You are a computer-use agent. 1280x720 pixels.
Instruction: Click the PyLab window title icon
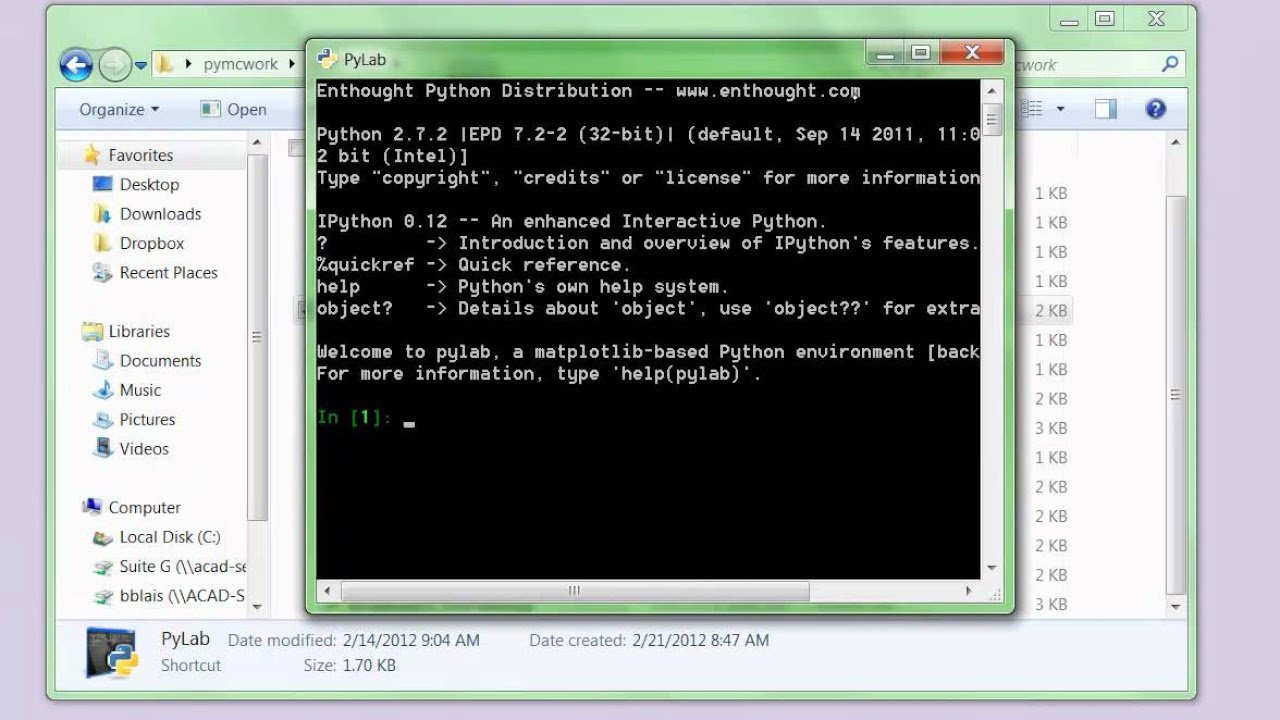click(x=326, y=59)
